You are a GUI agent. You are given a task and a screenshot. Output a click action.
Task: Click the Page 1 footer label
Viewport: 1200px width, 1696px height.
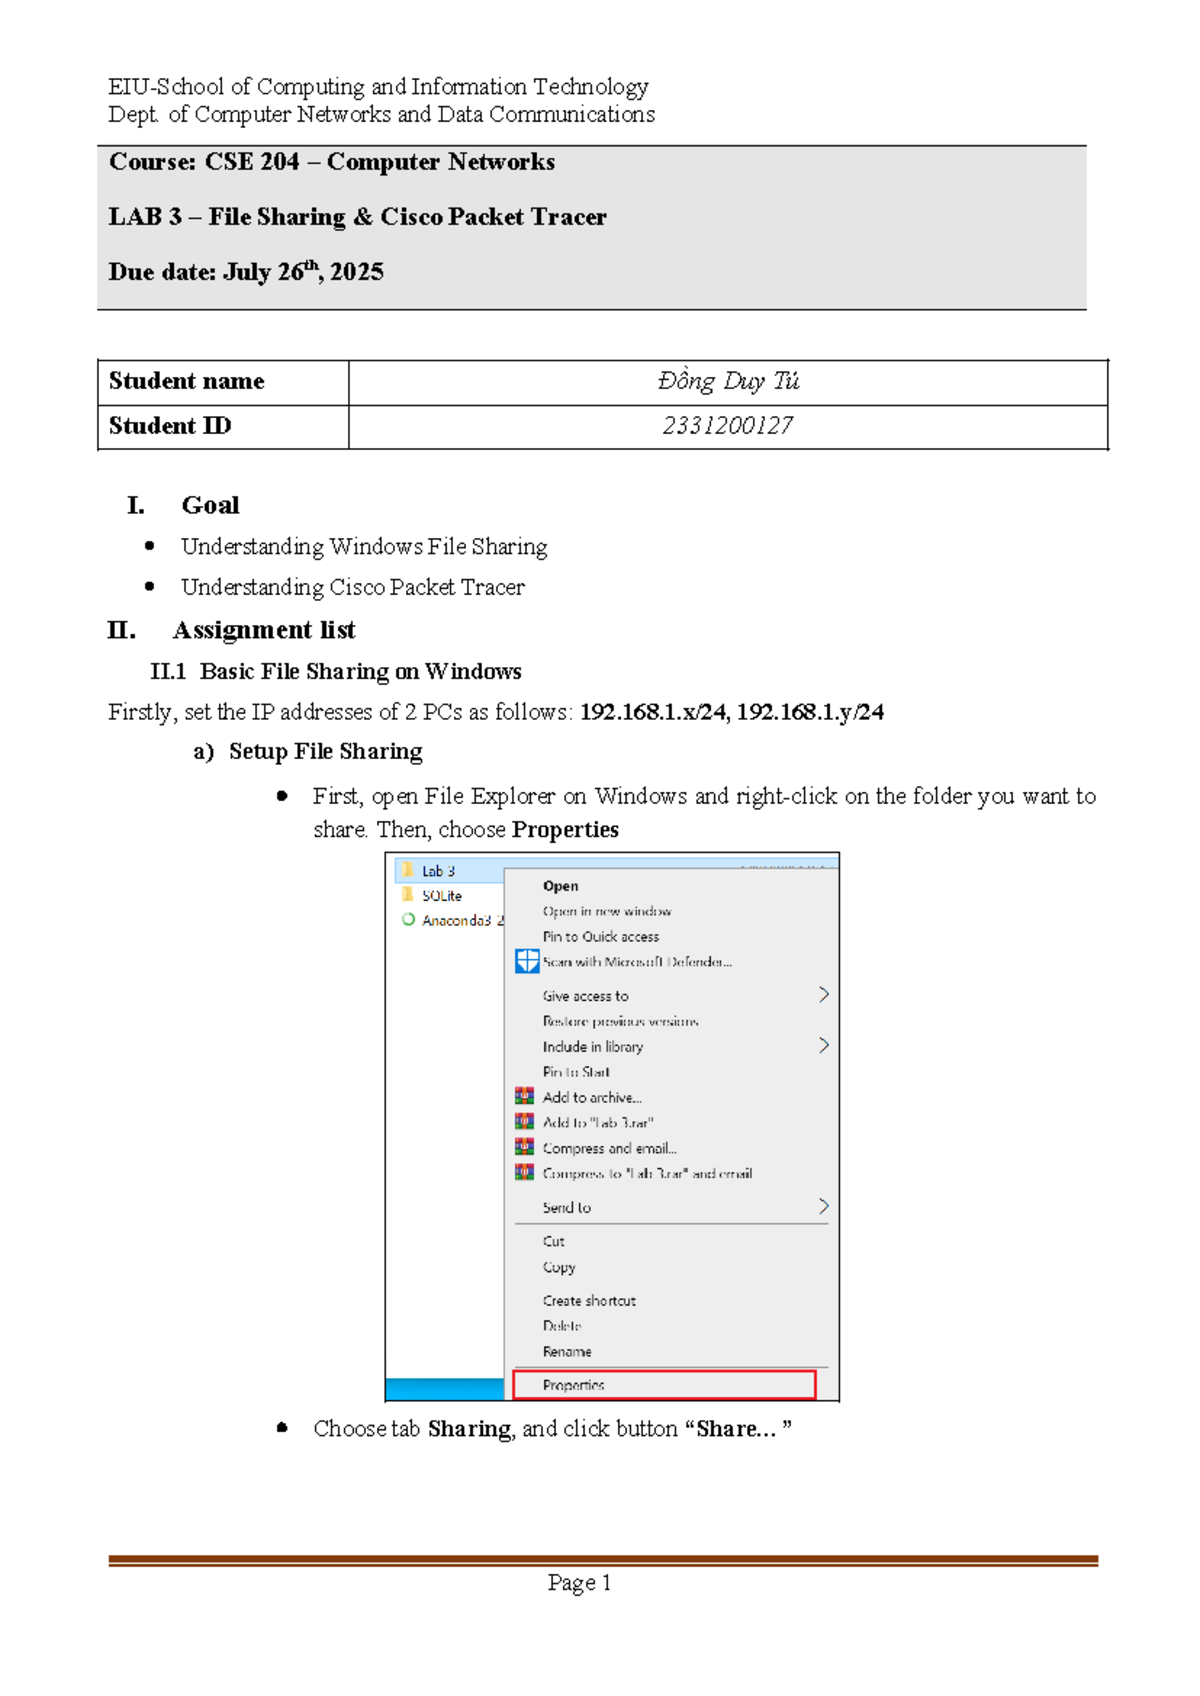click(580, 1583)
